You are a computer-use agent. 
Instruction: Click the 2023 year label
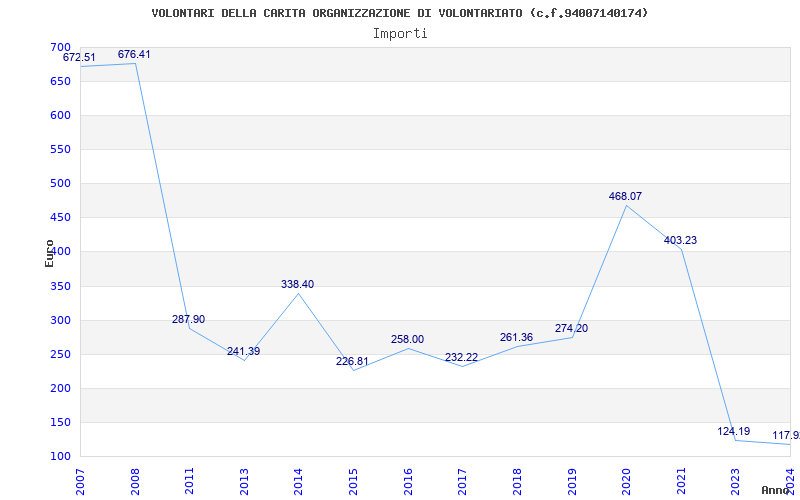(x=735, y=482)
